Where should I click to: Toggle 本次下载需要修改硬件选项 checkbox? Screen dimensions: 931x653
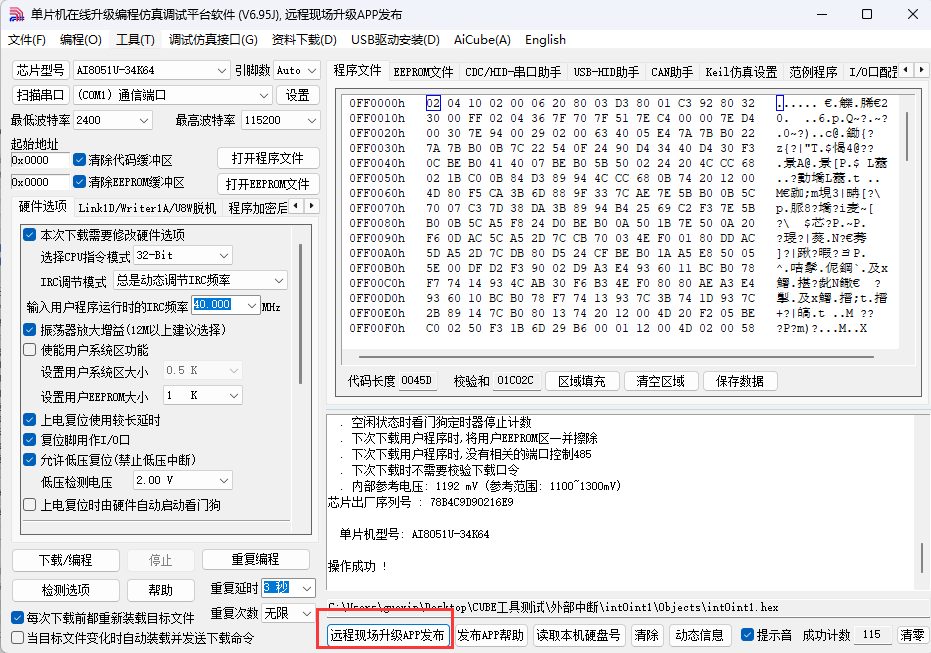(x=30, y=235)
